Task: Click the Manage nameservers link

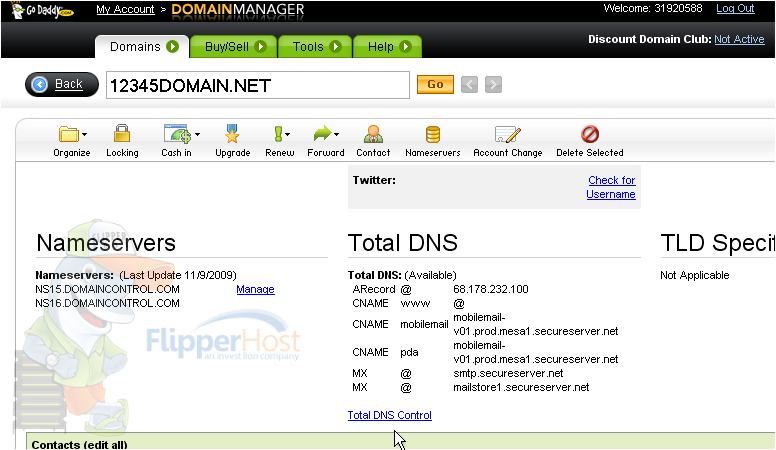Action: (255, 289)
